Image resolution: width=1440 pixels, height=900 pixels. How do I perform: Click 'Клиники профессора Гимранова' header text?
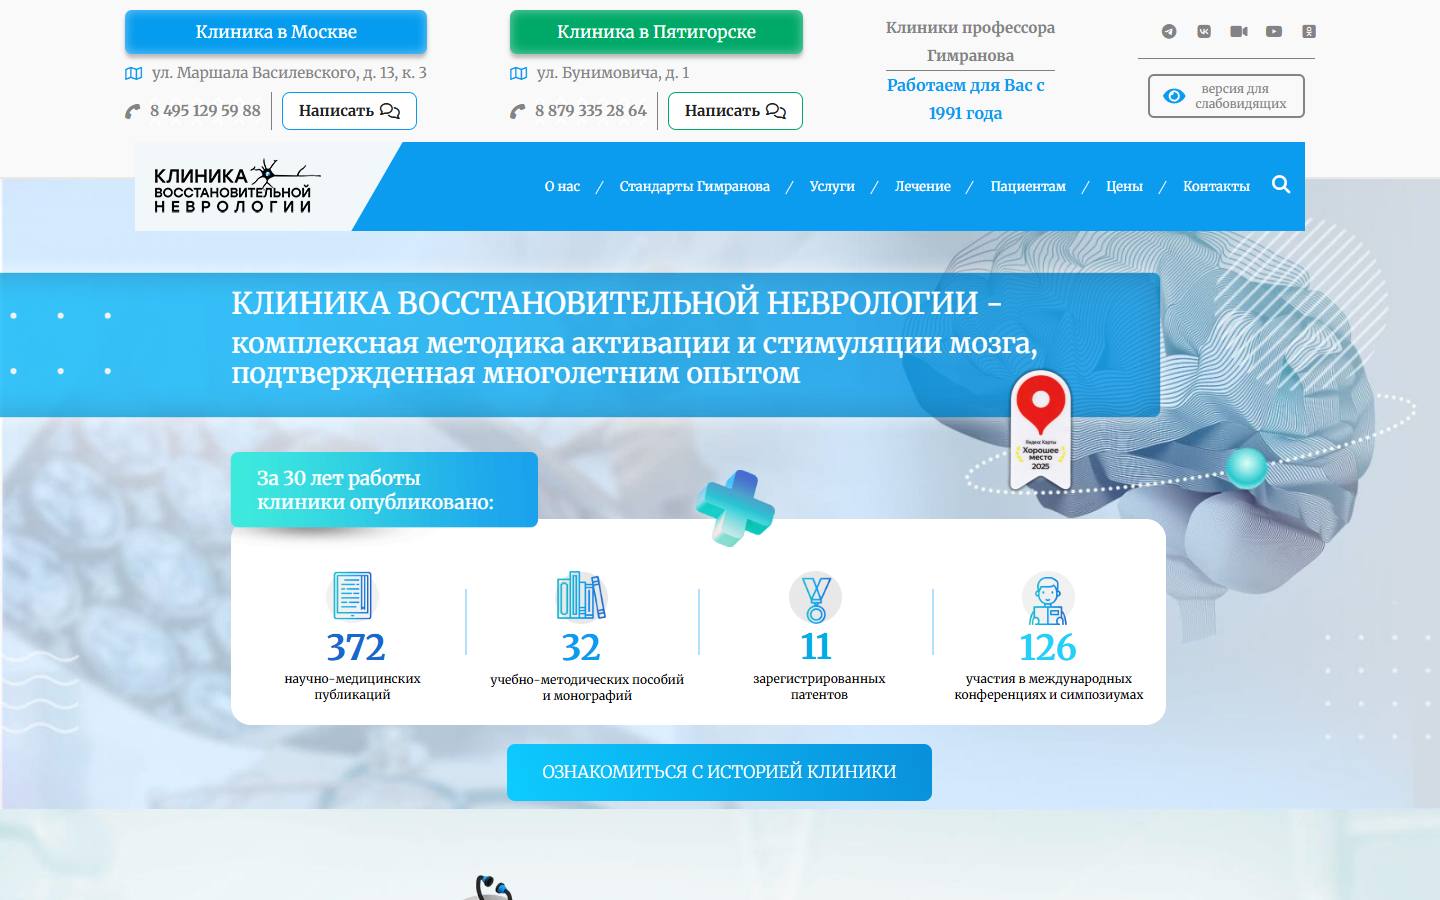tap(970, 42)
